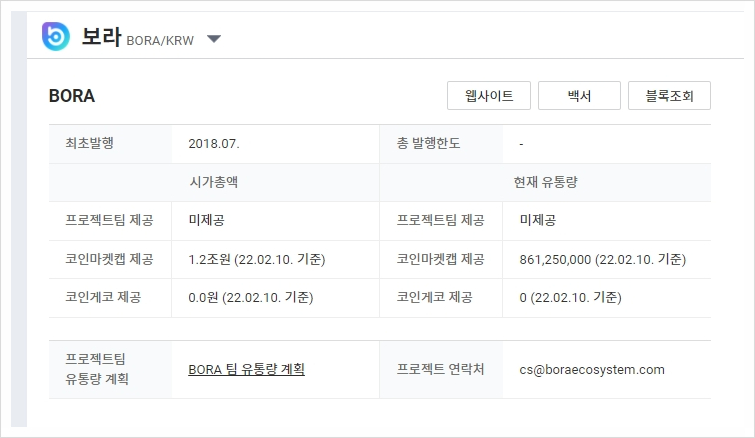The width and height of the screenshot is (755, 438).
Task: Open the BORA 팀 유통량 계획 link
Action: 247,370
